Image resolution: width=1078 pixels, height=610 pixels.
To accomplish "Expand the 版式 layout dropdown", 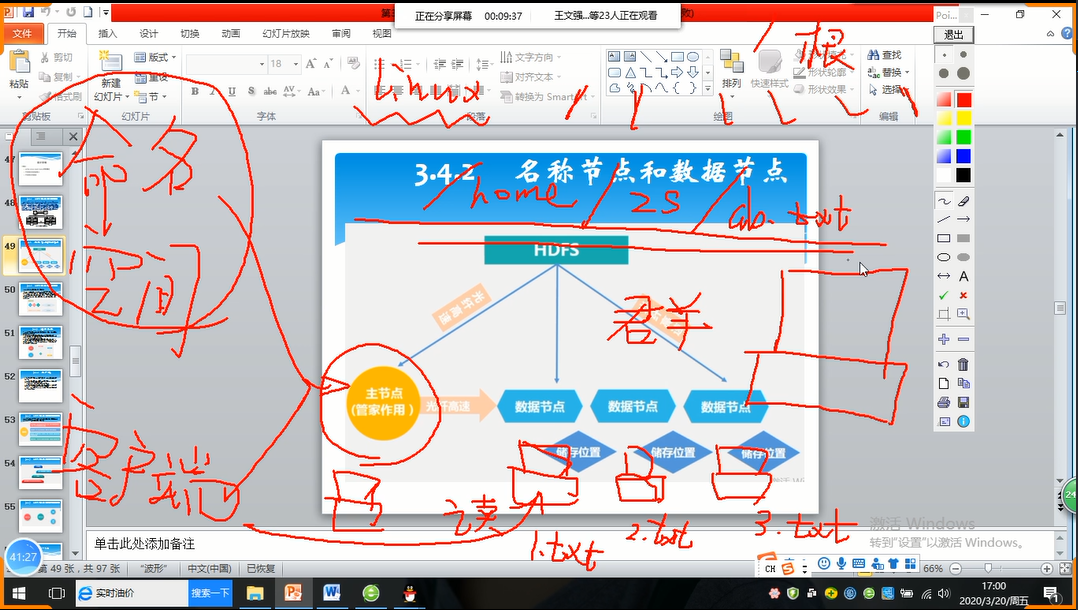I will point(157,58).
